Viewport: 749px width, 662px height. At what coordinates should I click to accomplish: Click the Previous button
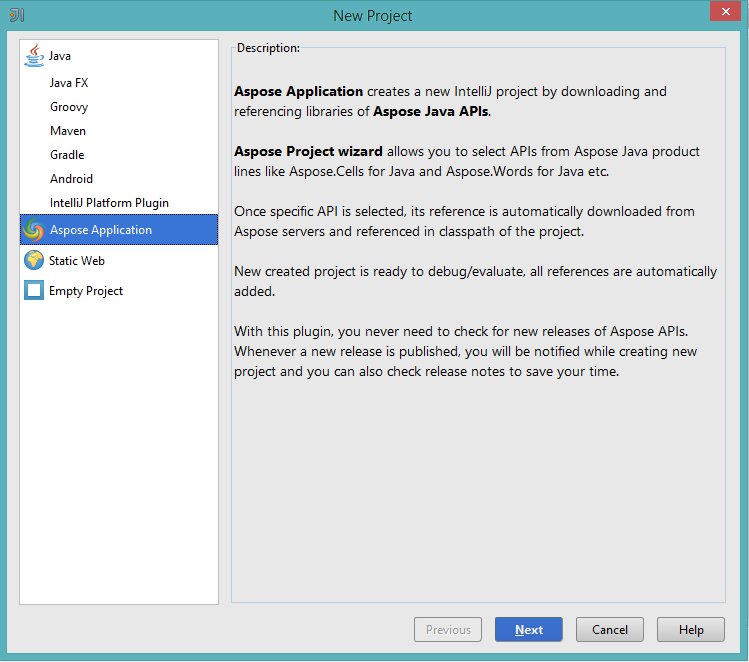tap(448, 630)
